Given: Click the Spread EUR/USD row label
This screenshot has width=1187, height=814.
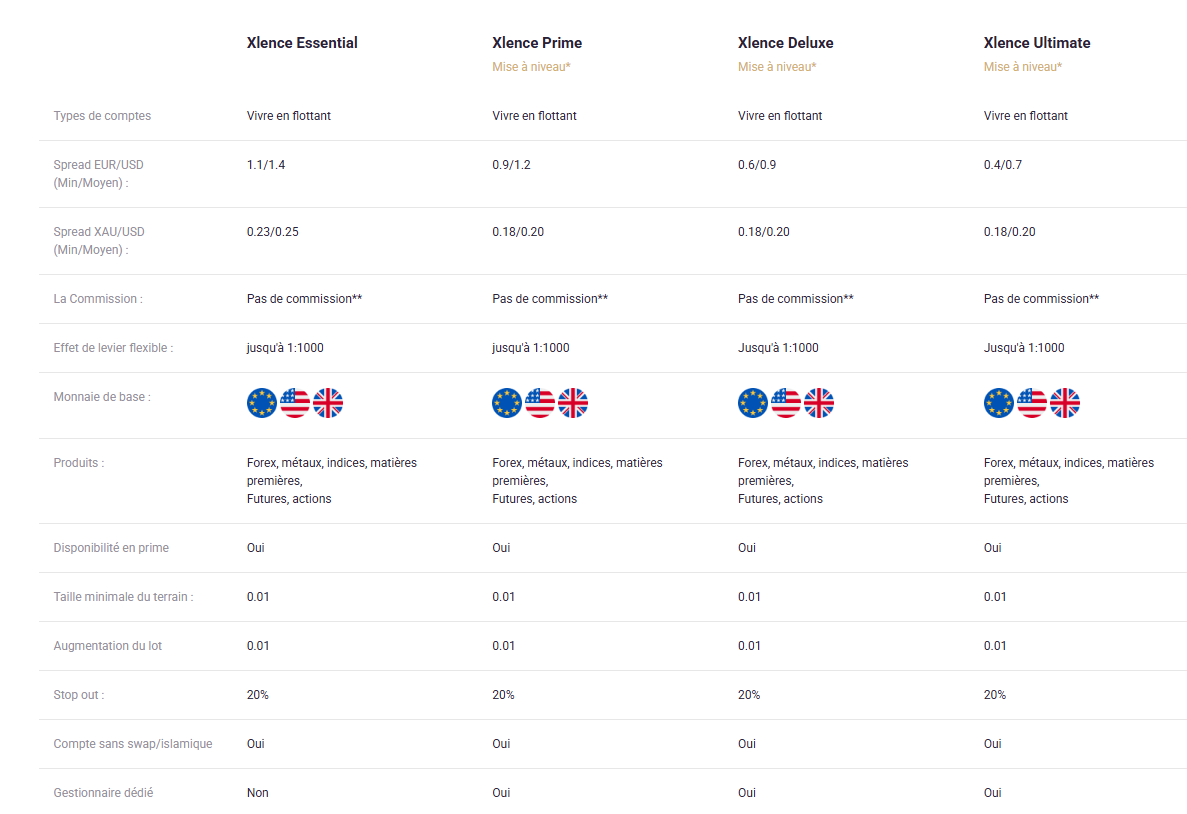Looking at the screenshot, I should [98, 173].
